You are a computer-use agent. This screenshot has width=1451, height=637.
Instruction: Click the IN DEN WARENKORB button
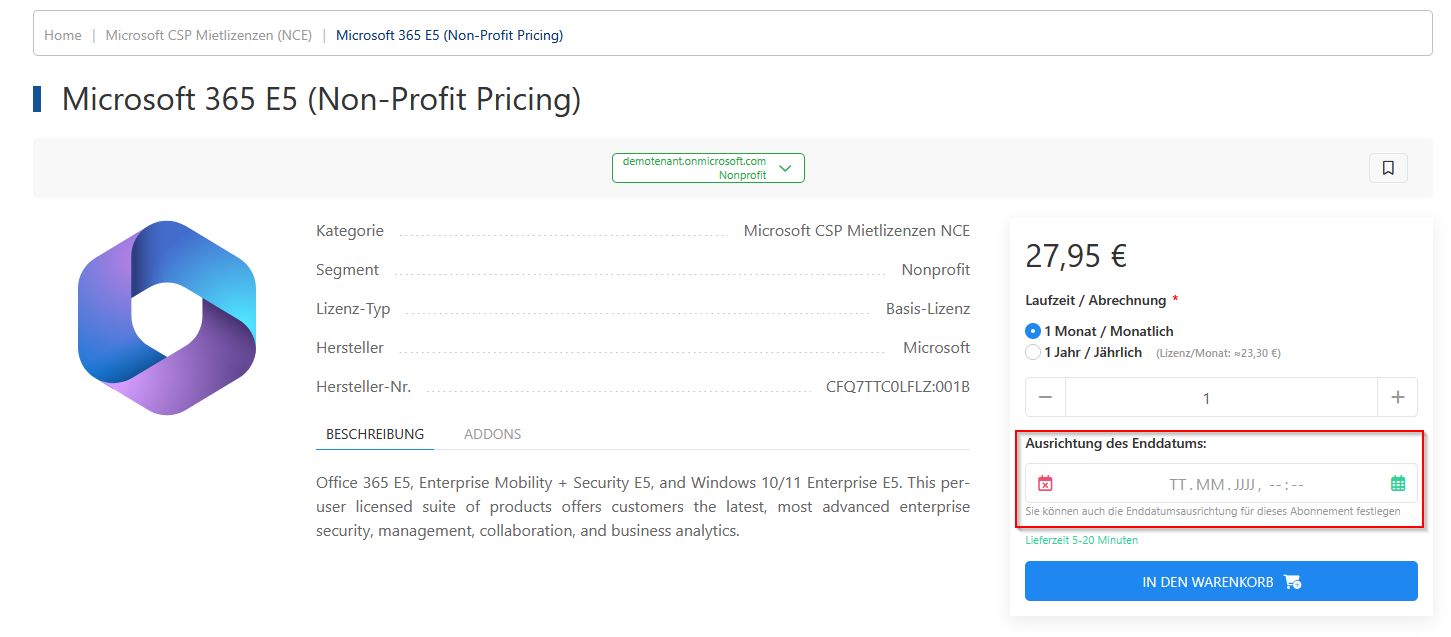click(x=1220, y=581)
